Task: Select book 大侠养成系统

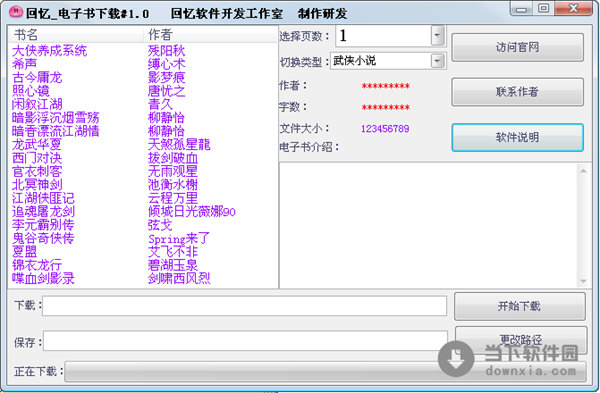Action: click(49, 51)
